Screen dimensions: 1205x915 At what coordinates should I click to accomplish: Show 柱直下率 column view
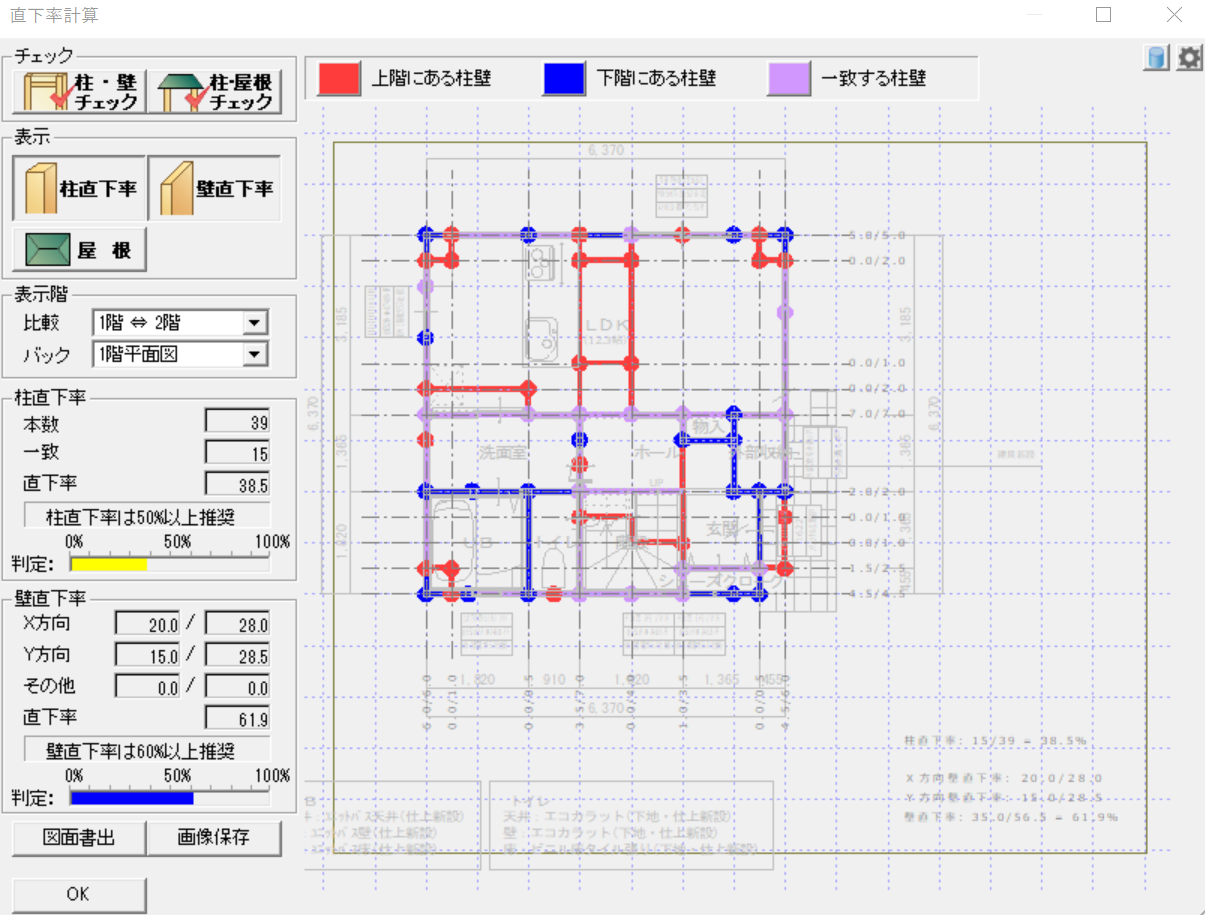(x=79, y=188)
